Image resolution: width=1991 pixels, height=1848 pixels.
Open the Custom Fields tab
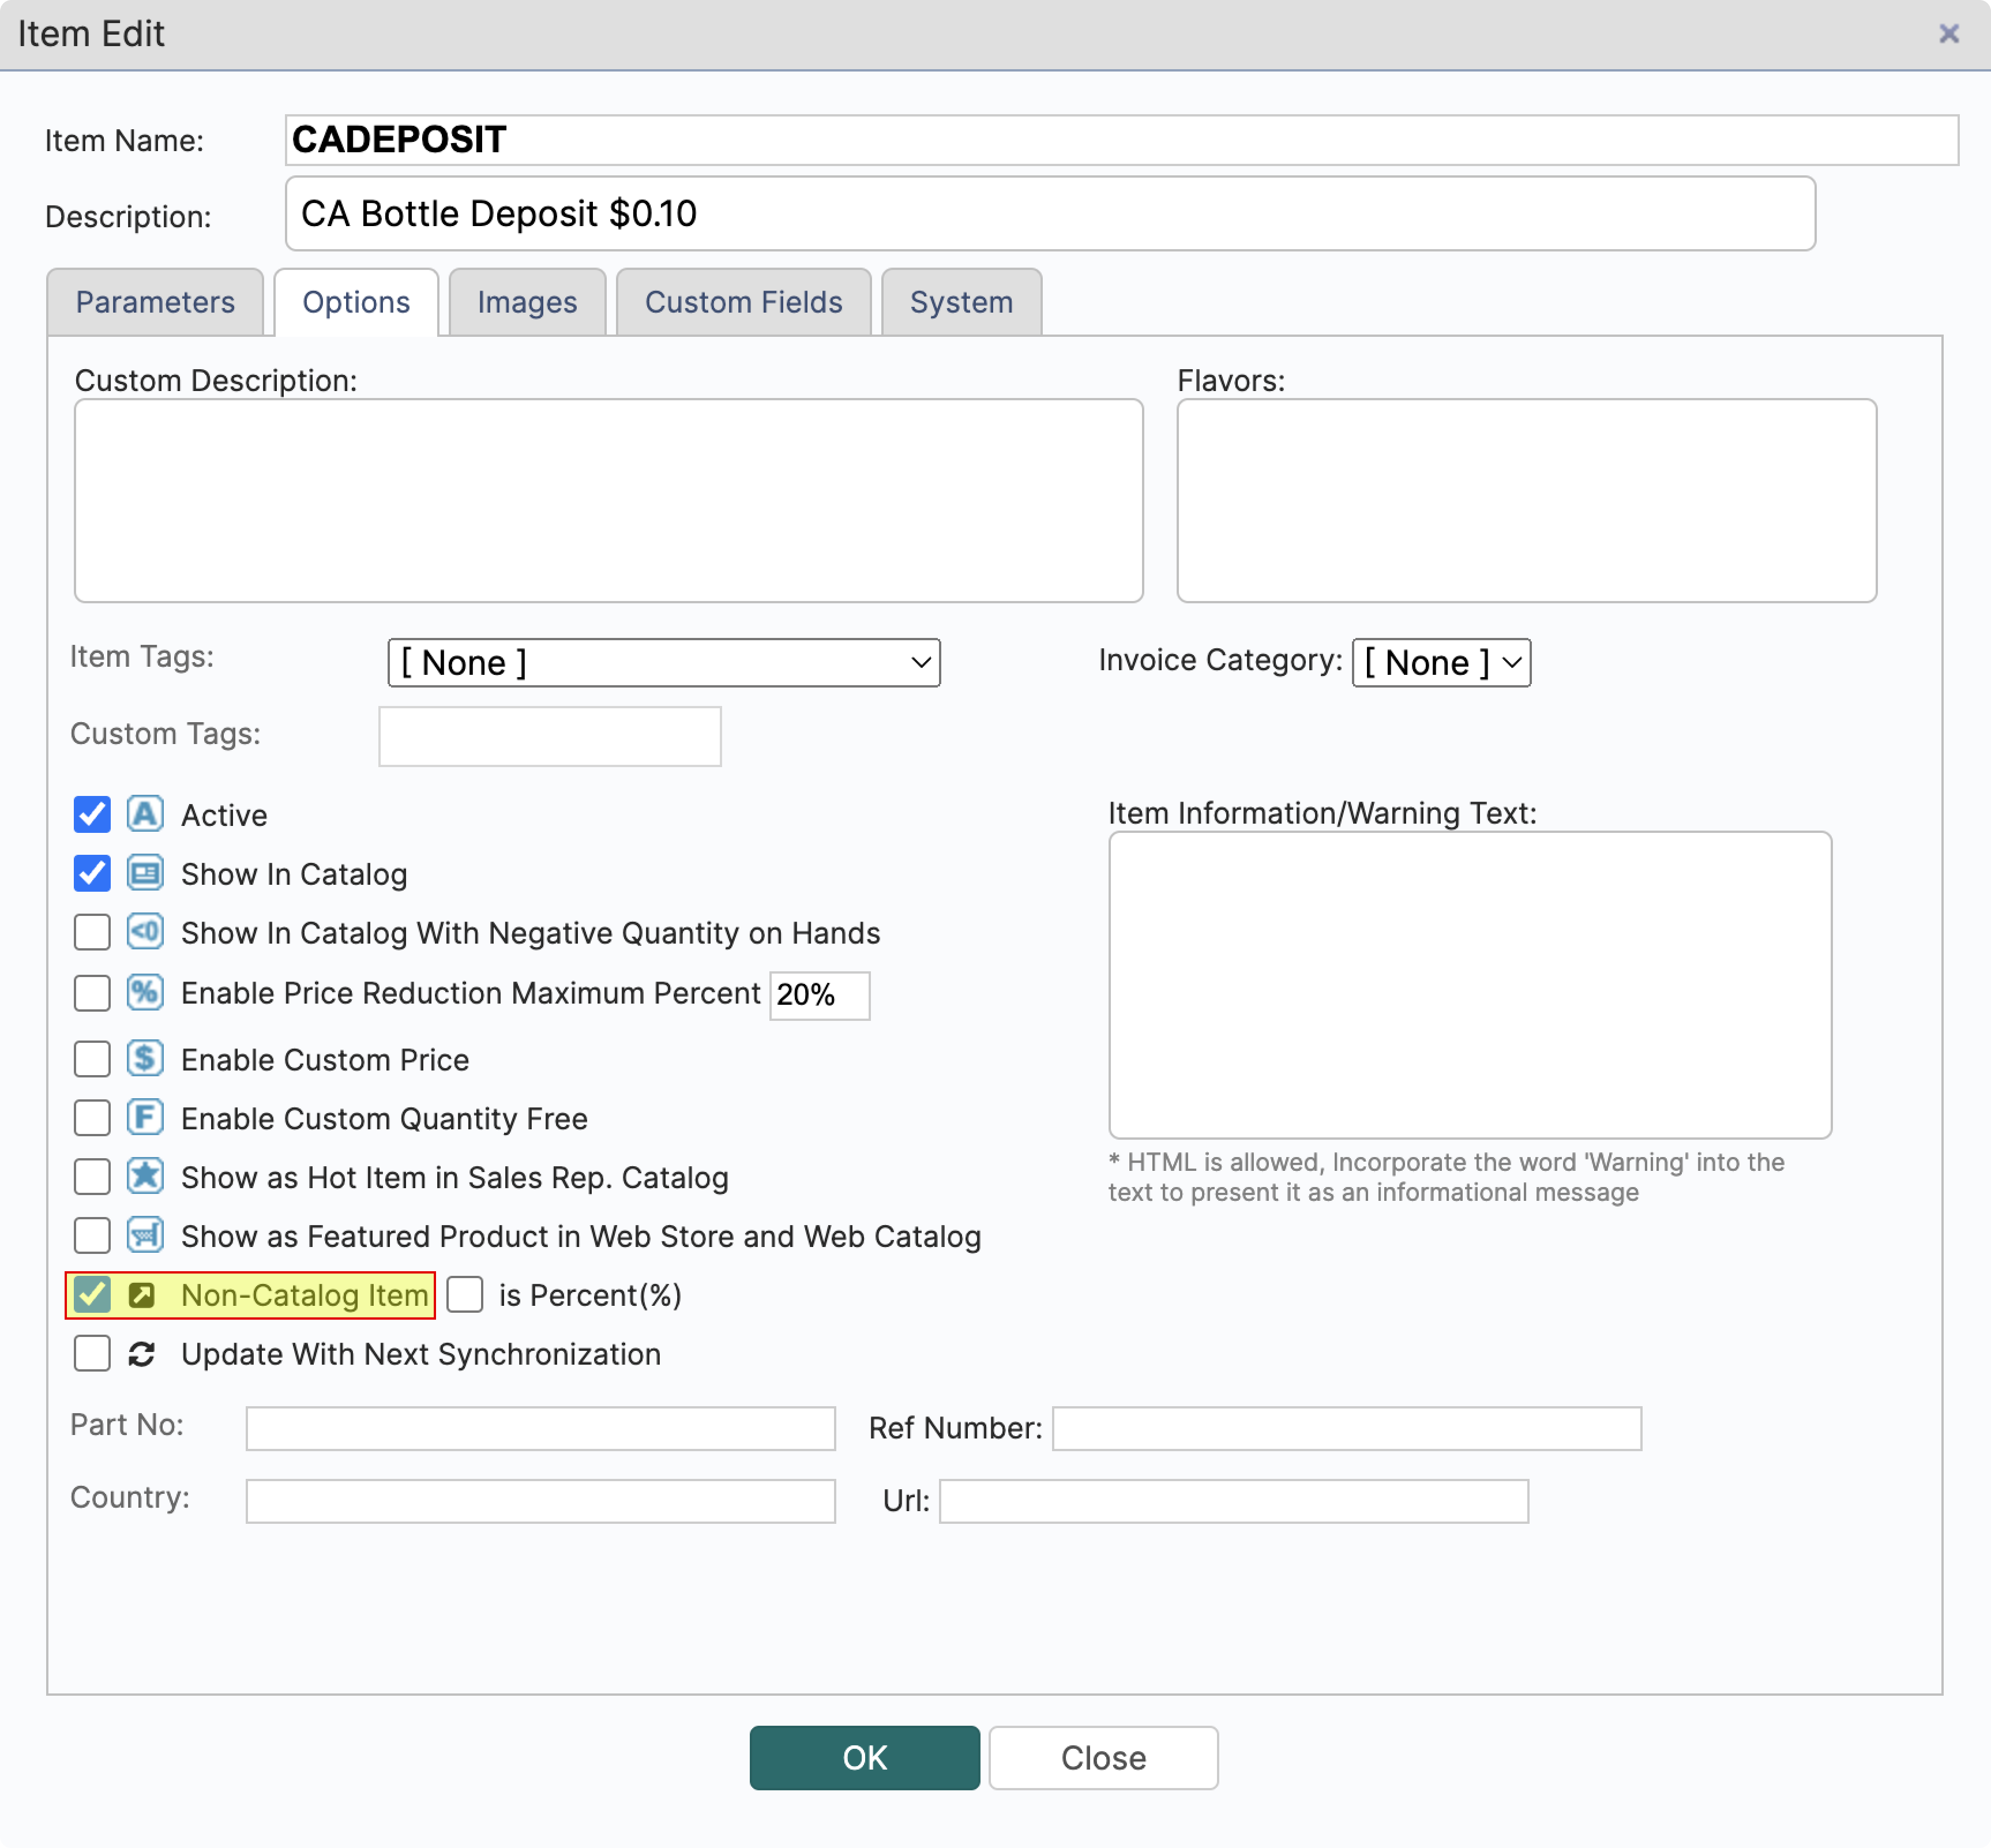pos(743,302)
